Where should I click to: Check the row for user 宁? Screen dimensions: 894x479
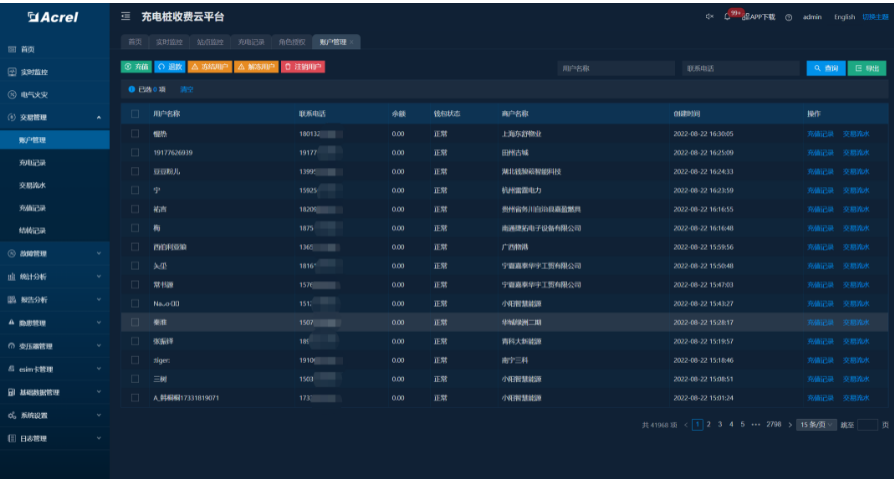click(x=135, y=190)
